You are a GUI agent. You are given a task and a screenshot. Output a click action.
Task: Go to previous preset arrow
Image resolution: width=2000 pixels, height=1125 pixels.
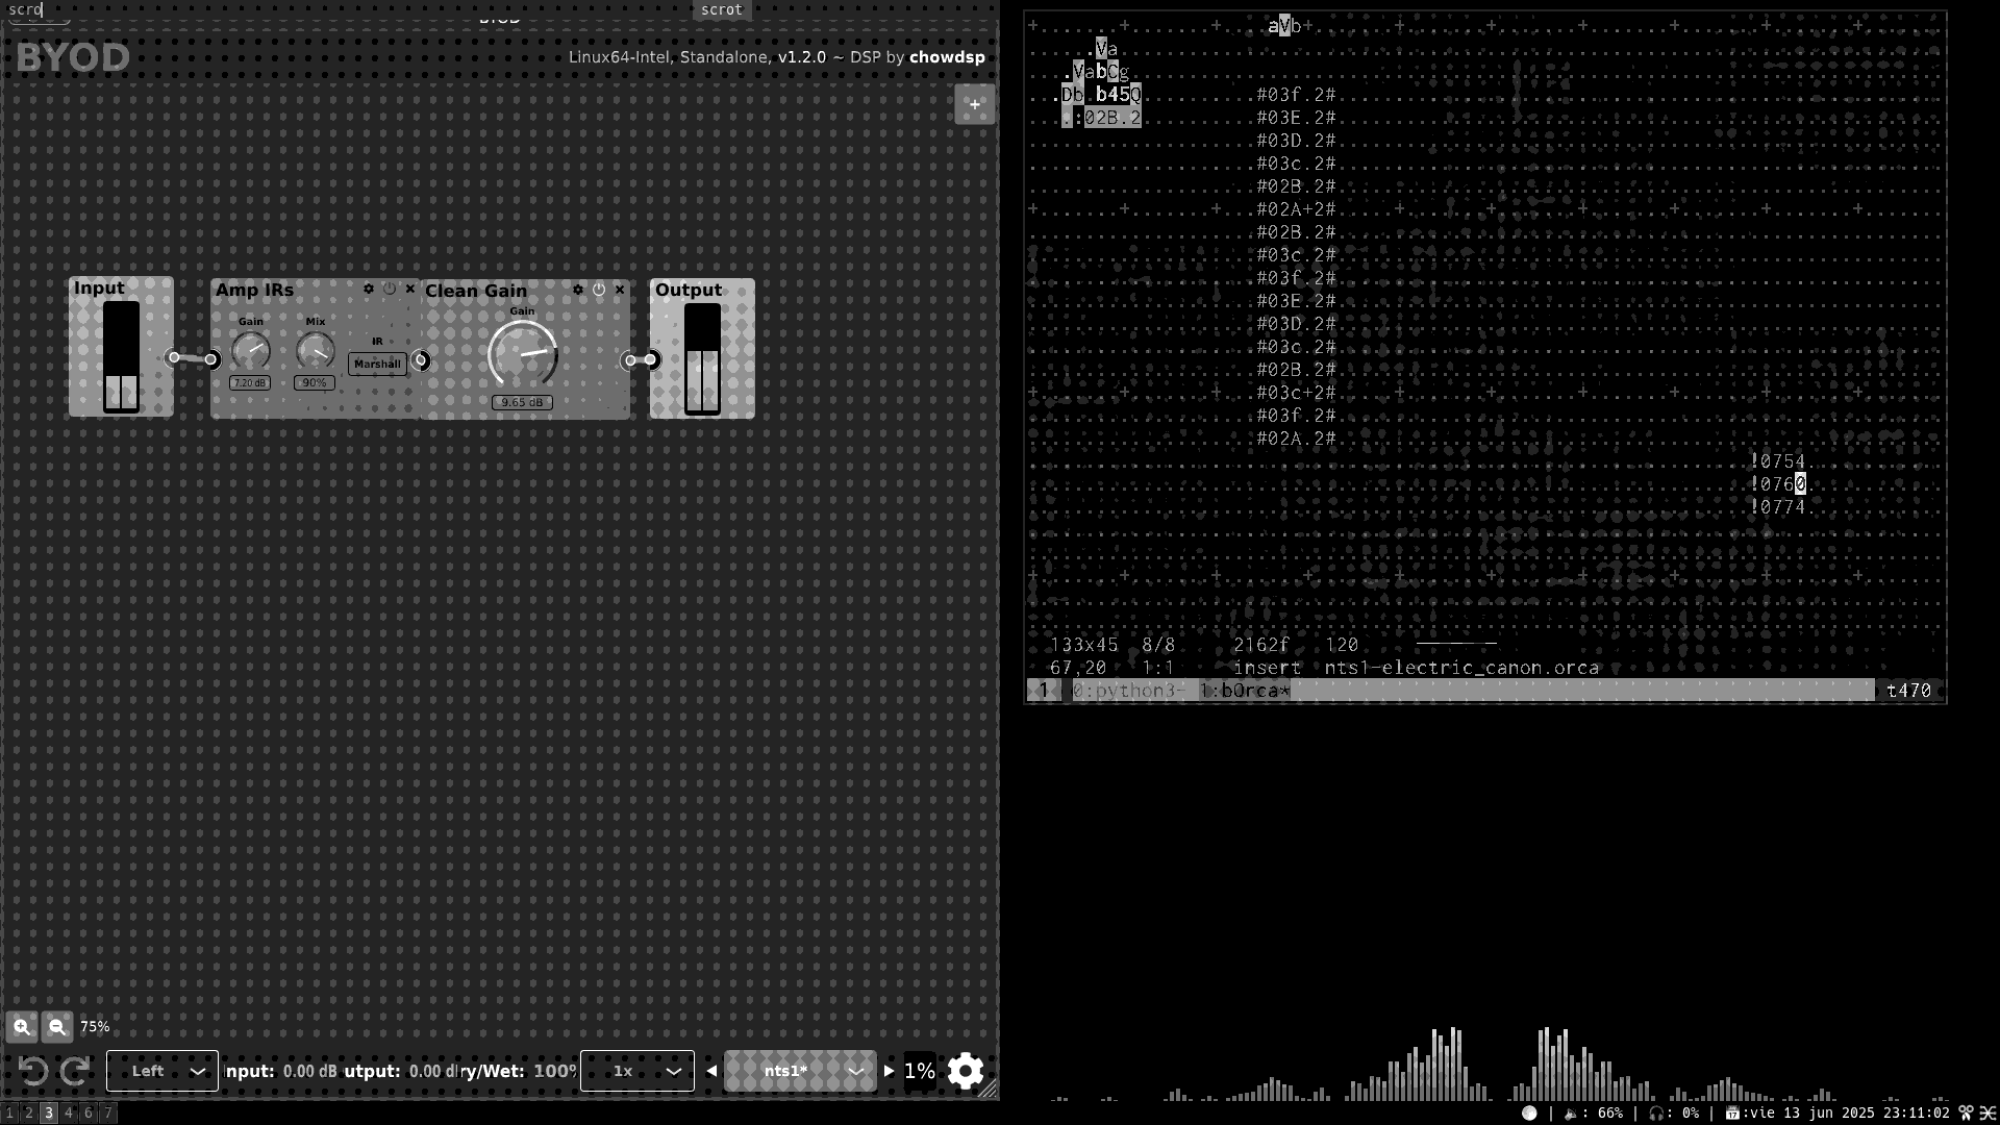711,1071
